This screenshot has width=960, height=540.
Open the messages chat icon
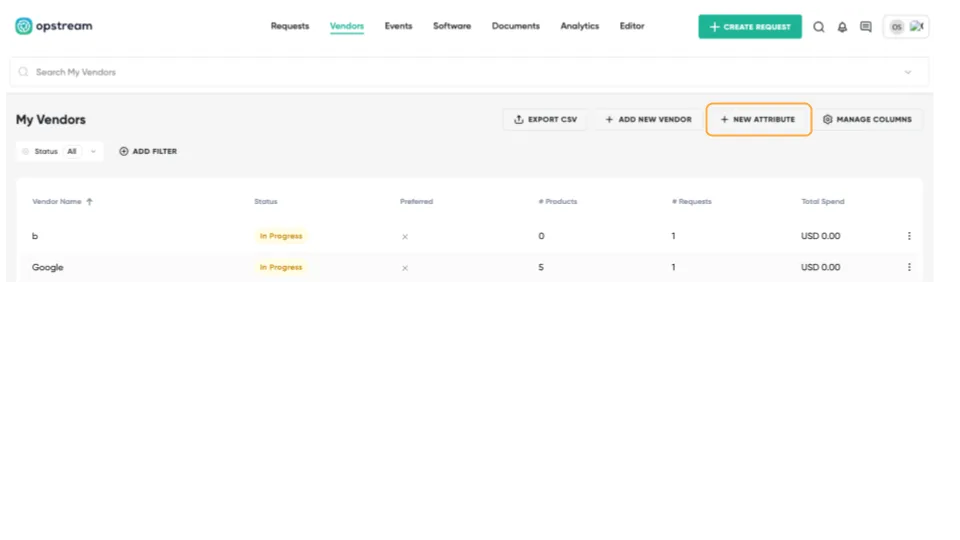866,27
